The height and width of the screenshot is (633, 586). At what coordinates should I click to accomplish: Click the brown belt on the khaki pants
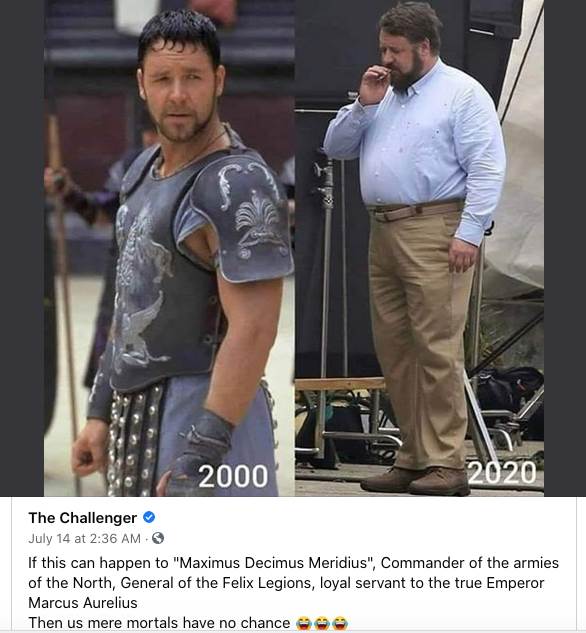(x=416, y=211)
